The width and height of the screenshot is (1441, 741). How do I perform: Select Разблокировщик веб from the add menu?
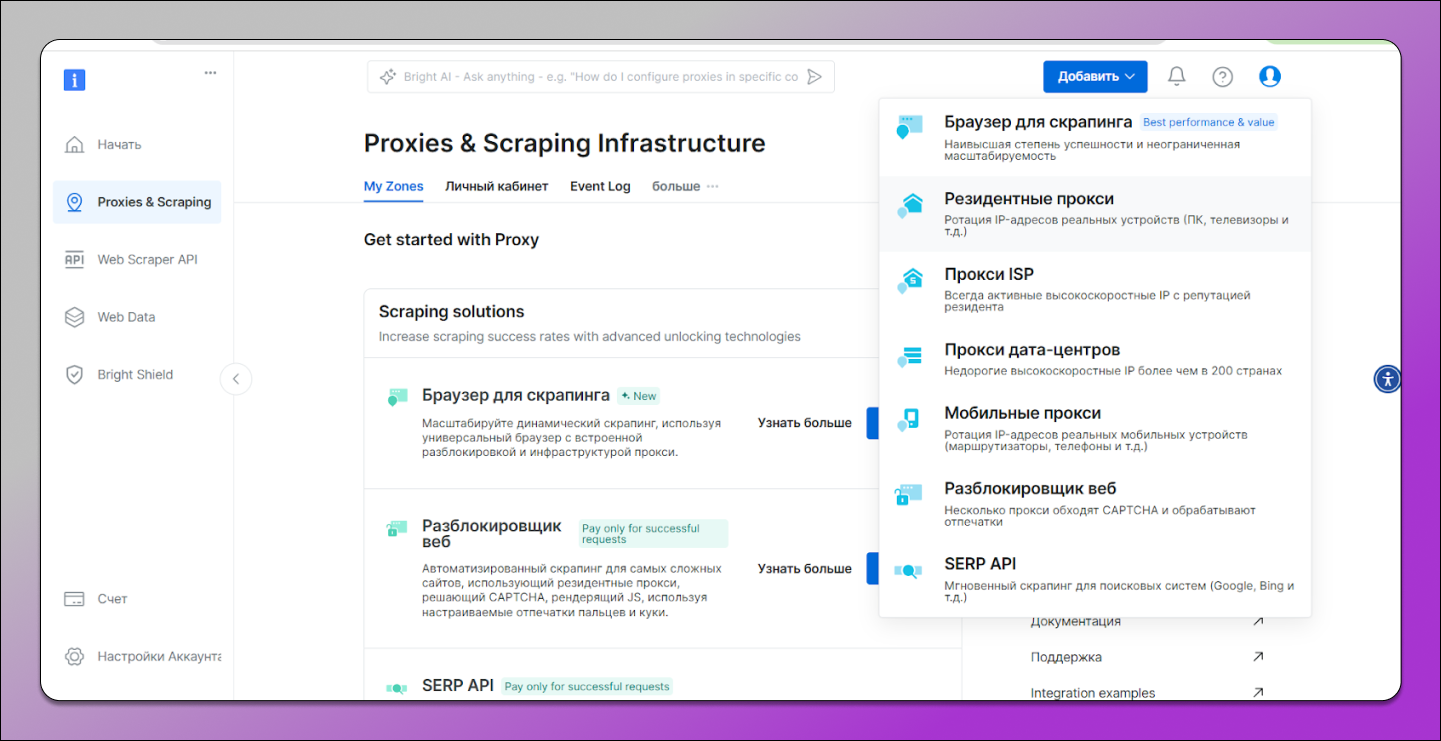[x=1095, y=503]
